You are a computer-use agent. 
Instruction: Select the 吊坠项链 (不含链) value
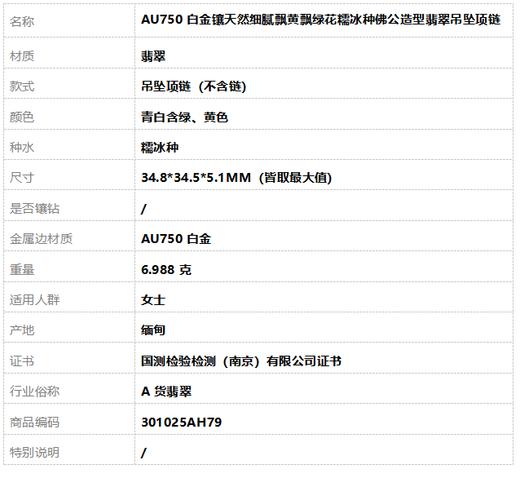click(193, 87)
